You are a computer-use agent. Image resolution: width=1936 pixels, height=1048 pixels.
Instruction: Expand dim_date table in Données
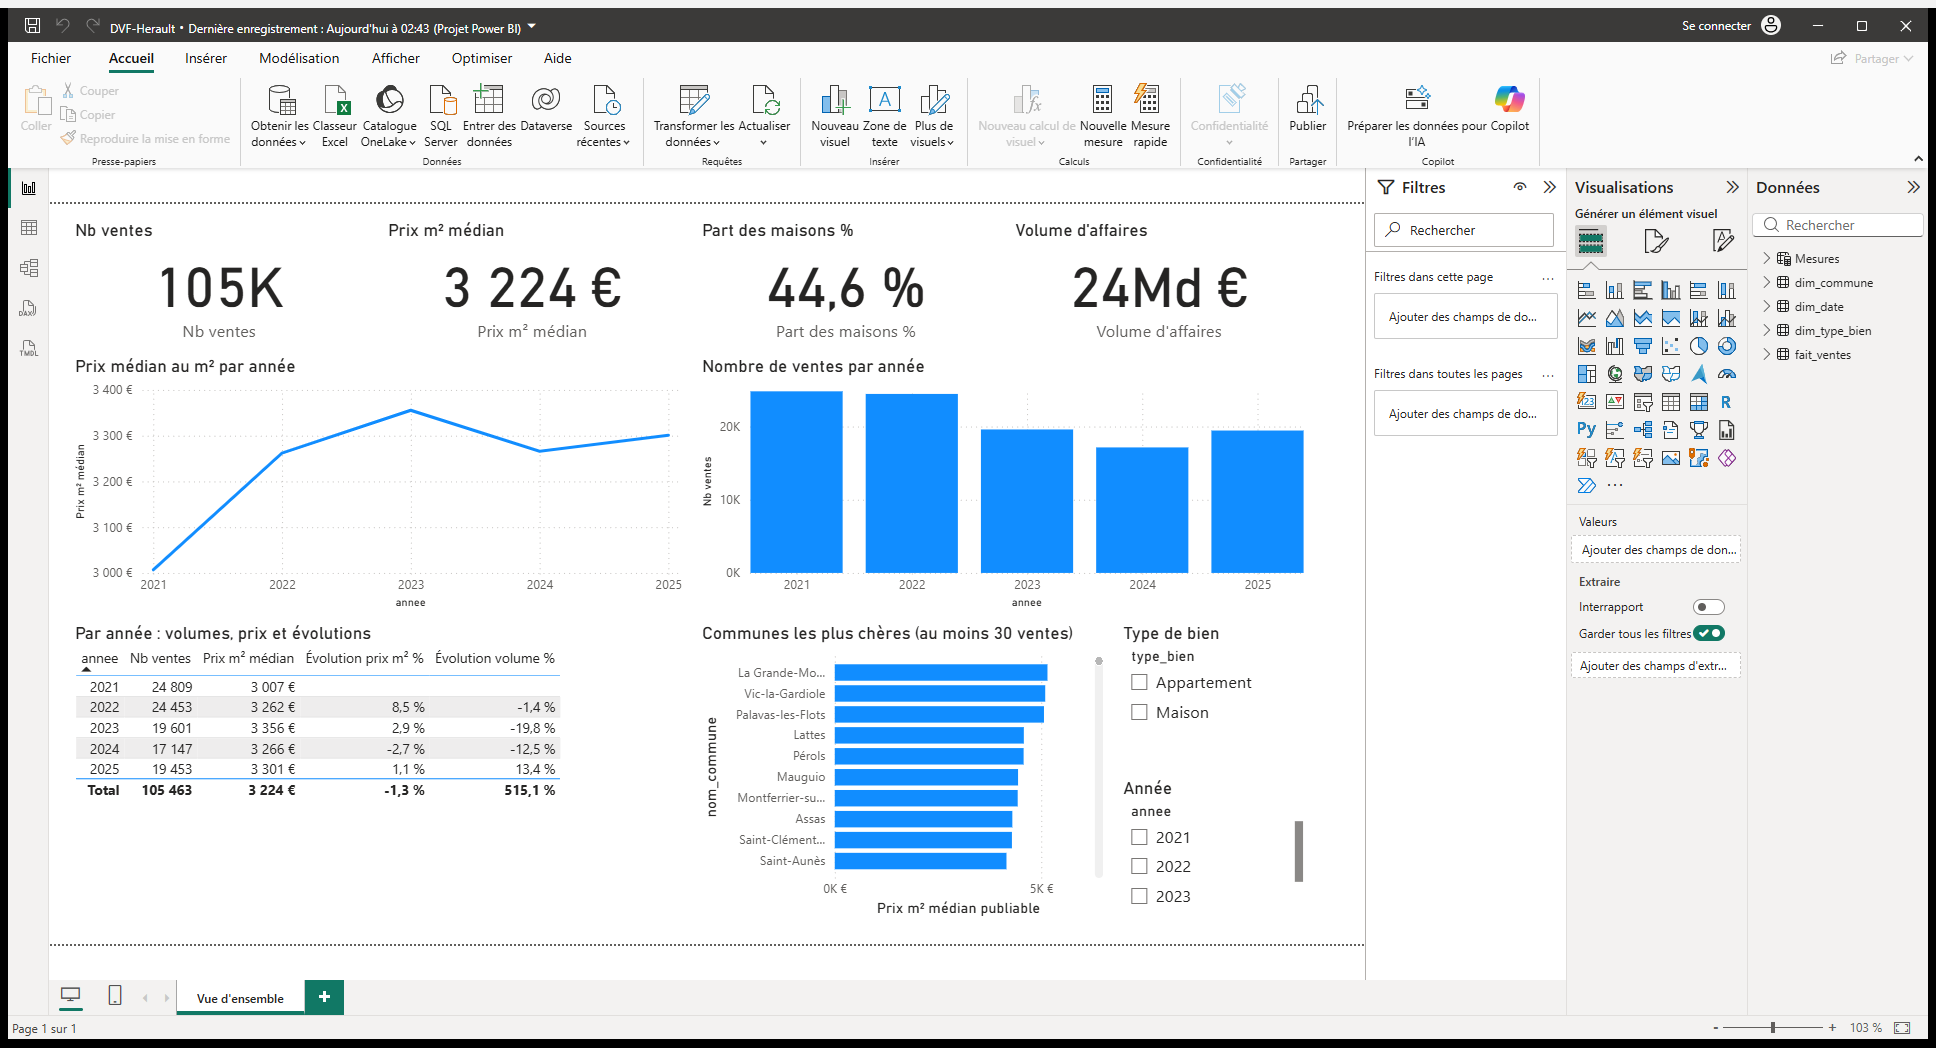[1767, 306]
